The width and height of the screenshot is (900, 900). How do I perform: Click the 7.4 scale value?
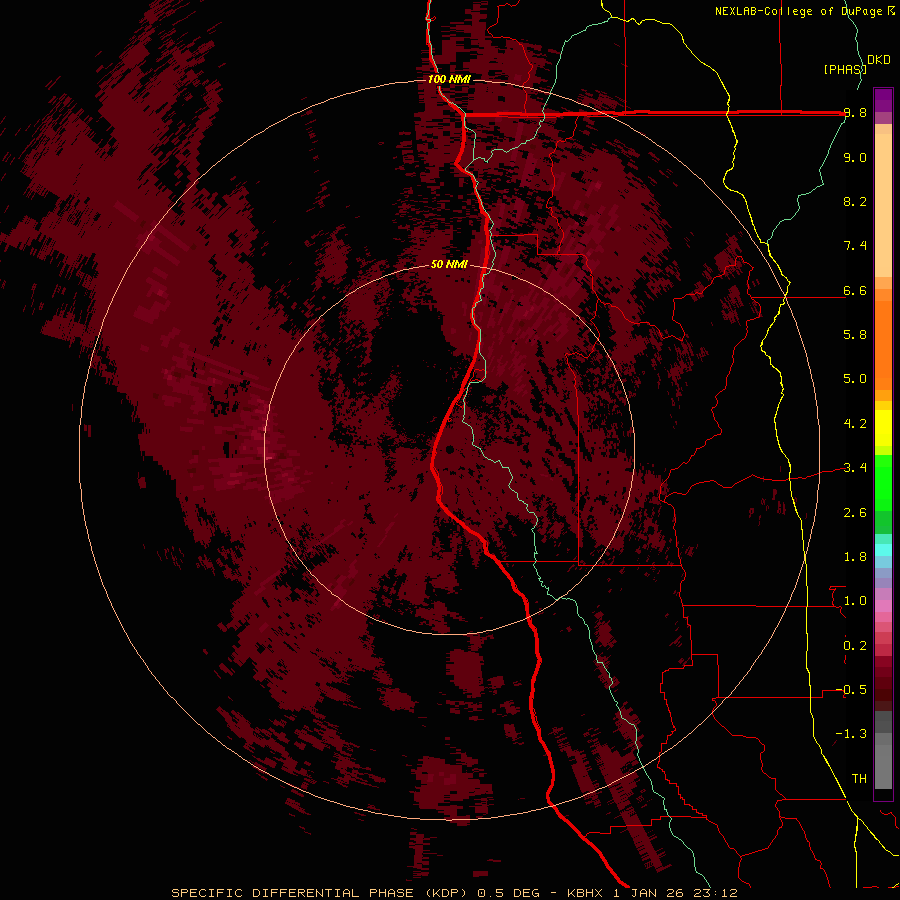(x=855, y=246)
